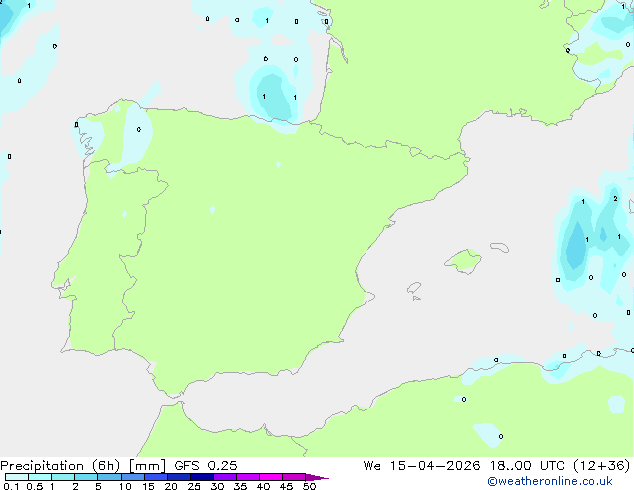This screenshot has height=490, width=634.
Task: Click the Precipitation (6h) title text
Action: point(60,466)
